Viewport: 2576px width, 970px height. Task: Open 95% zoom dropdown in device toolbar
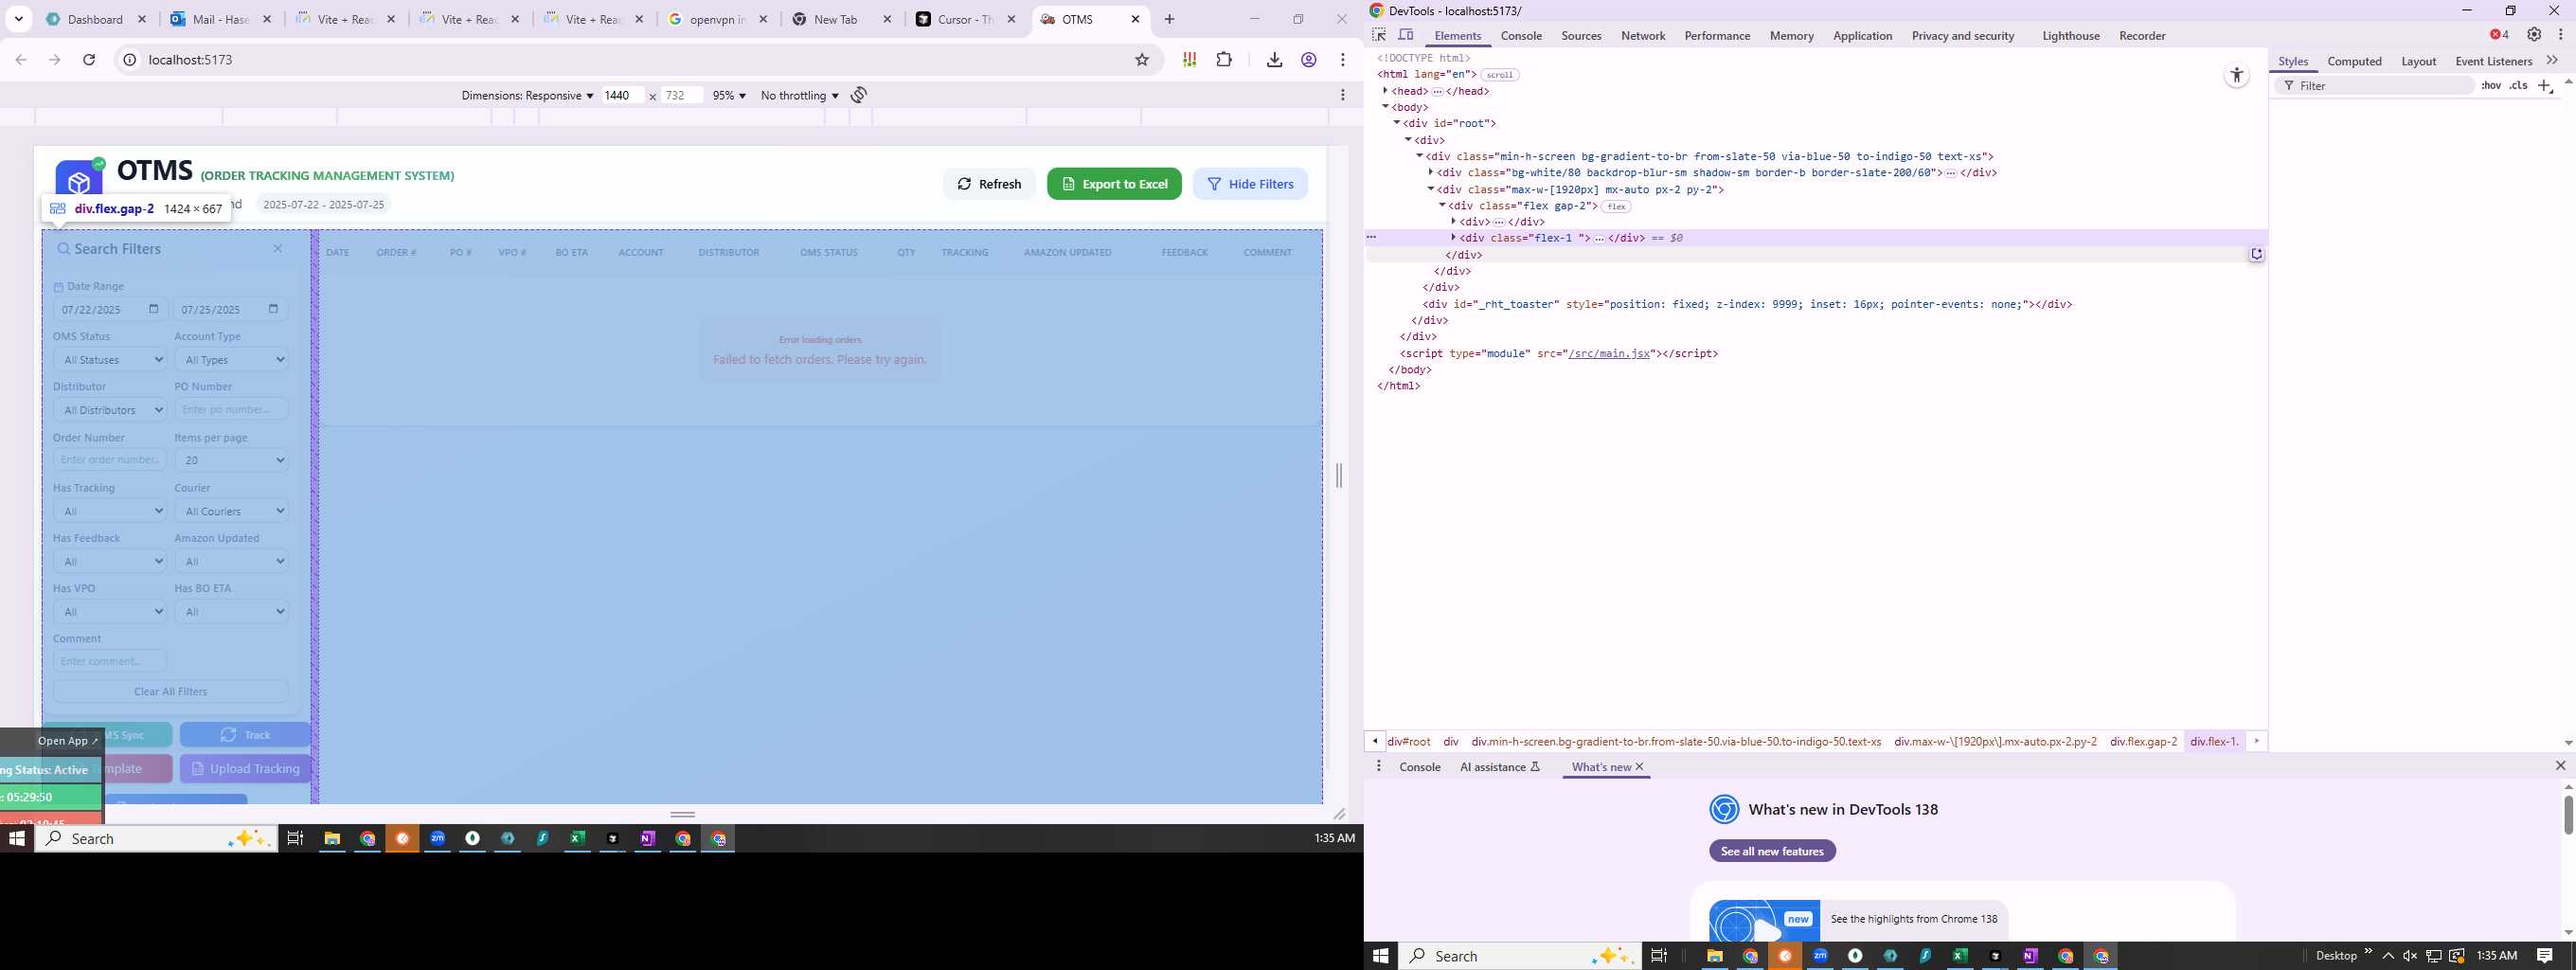coord(729,95)
